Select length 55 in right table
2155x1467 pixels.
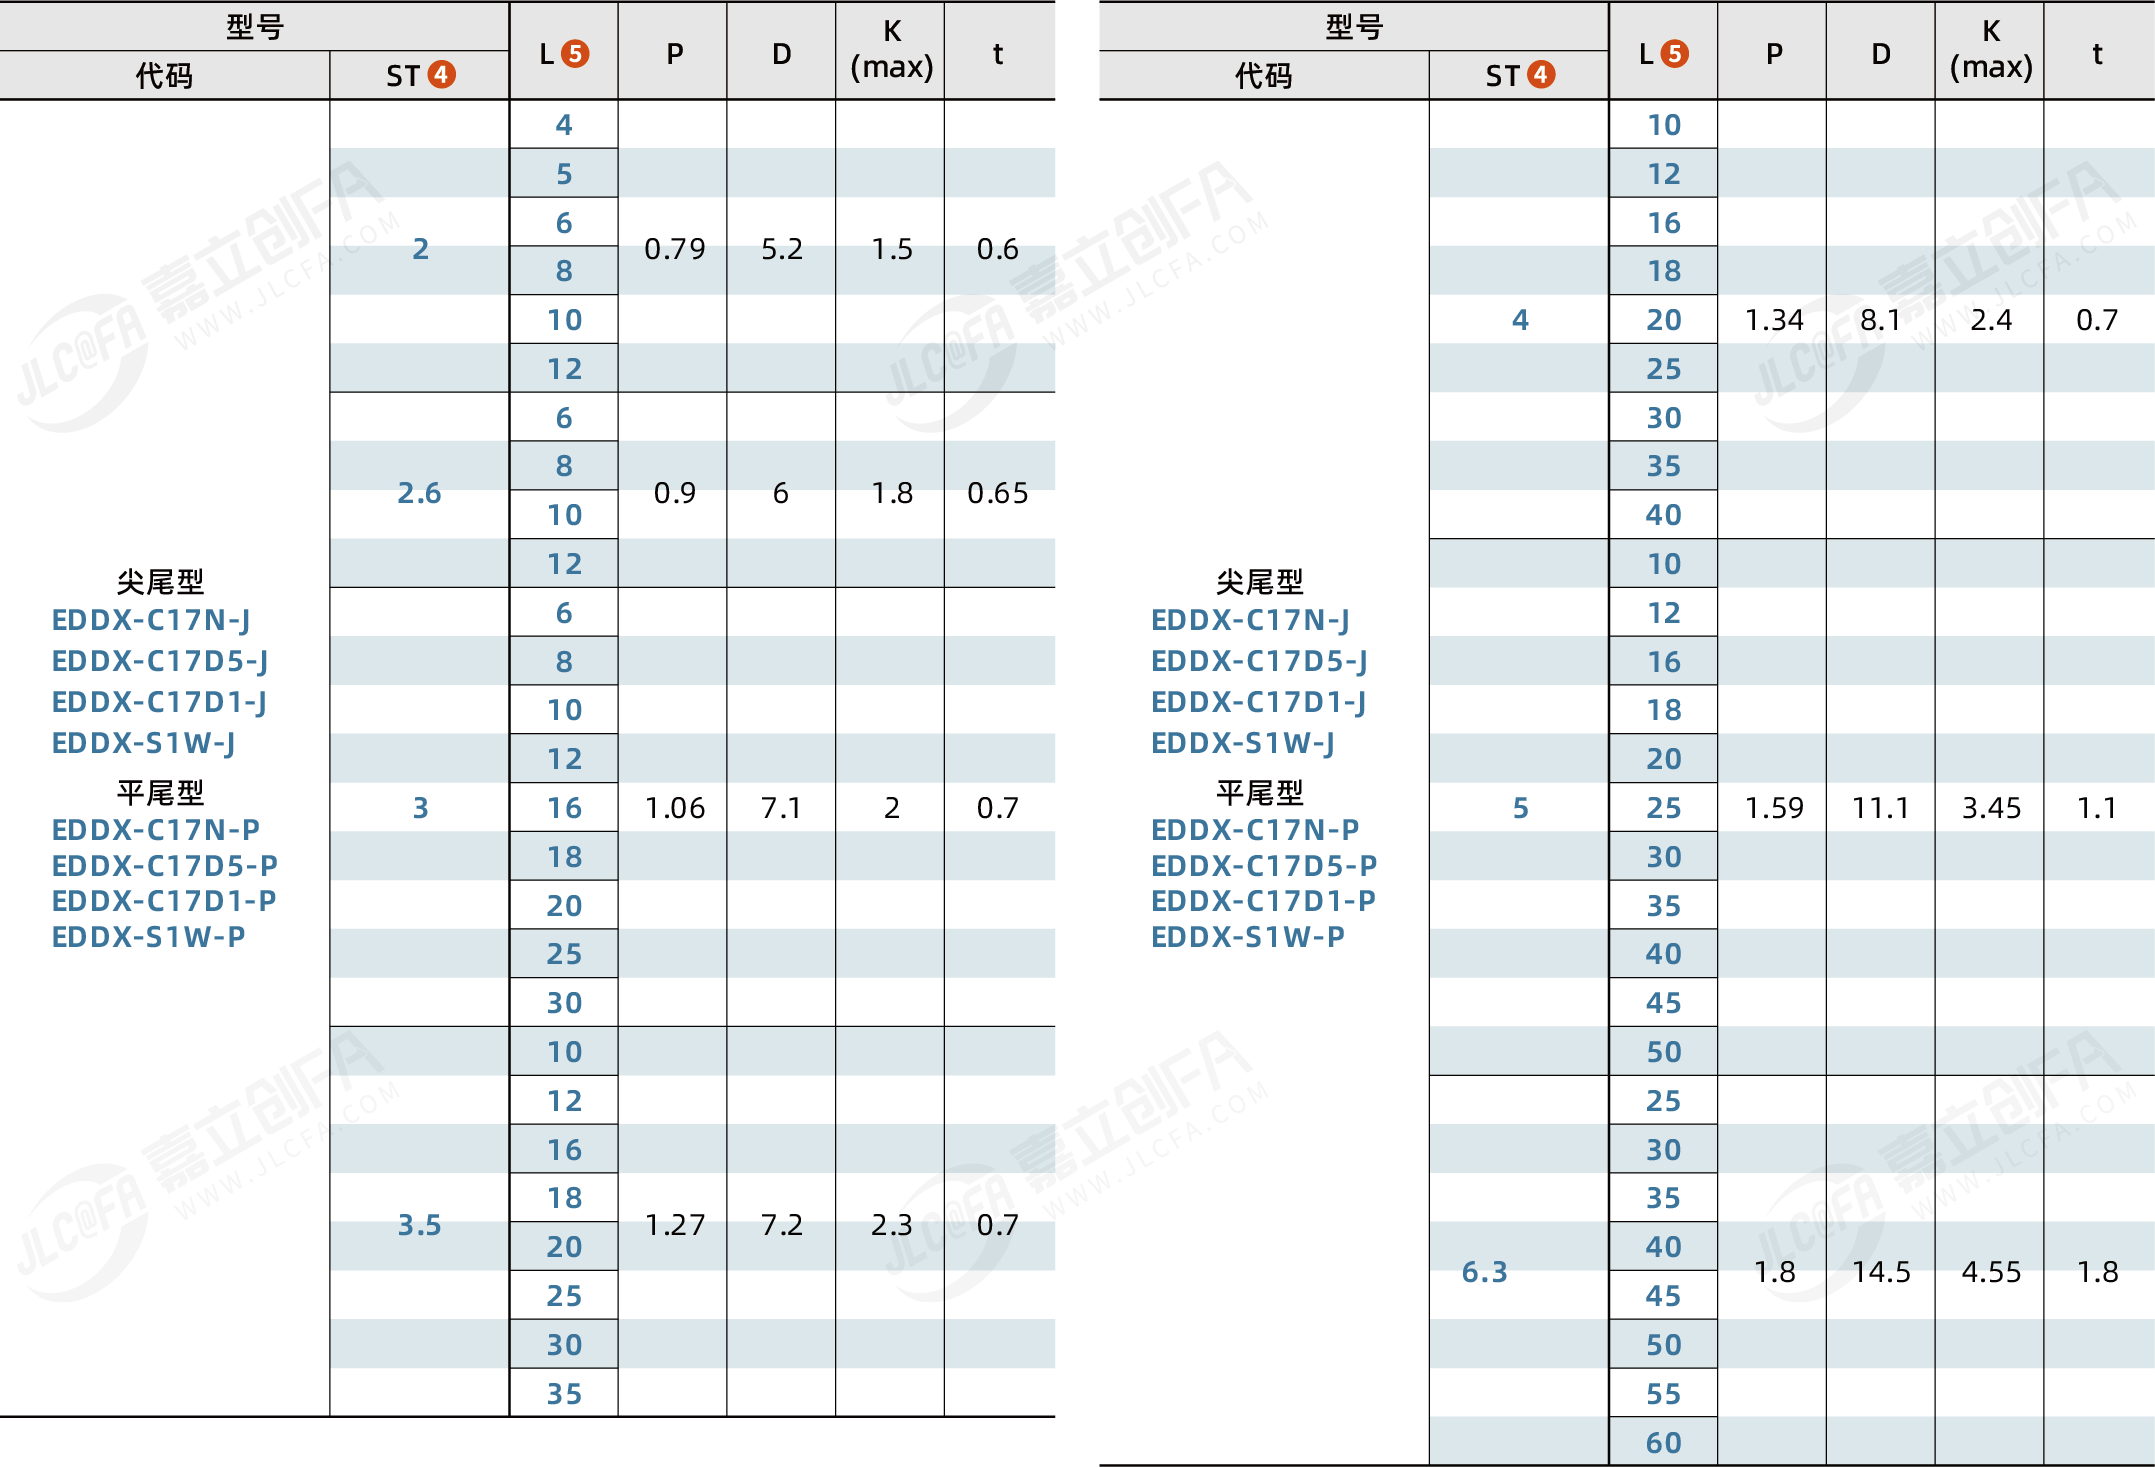[x=1663, y=1394]
